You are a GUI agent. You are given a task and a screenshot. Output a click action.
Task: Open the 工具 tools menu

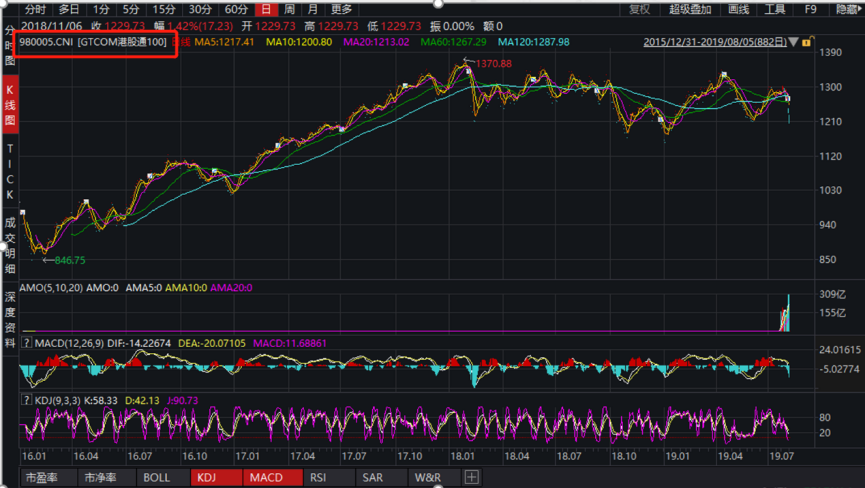click(x=775, y=9)
